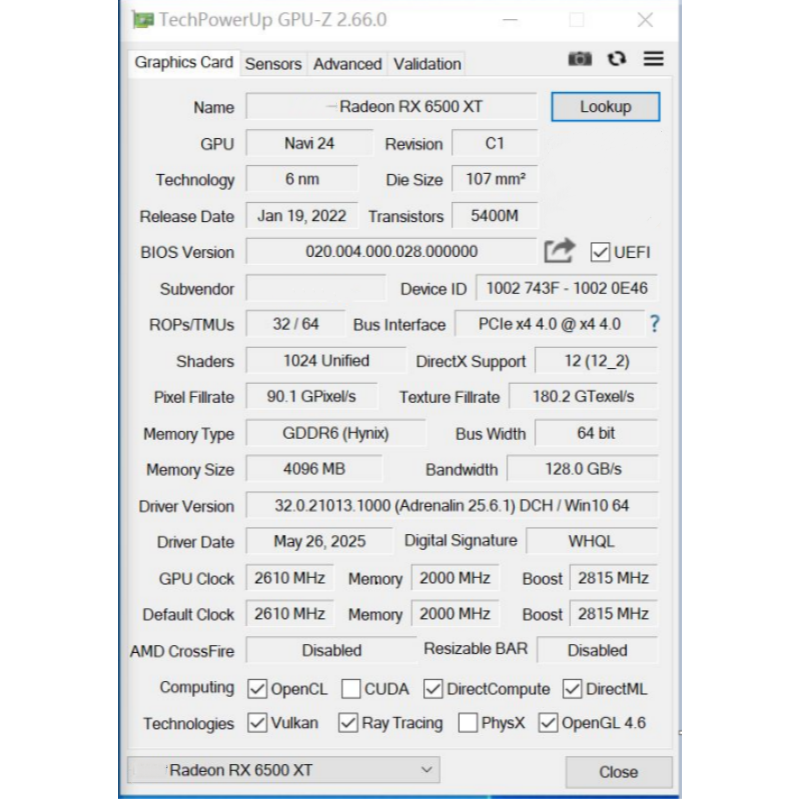This screenshot has width=800, height=800.
Task: Click the BIOS Version field 020.004.000.028.000000
Action: click(391, 251)
